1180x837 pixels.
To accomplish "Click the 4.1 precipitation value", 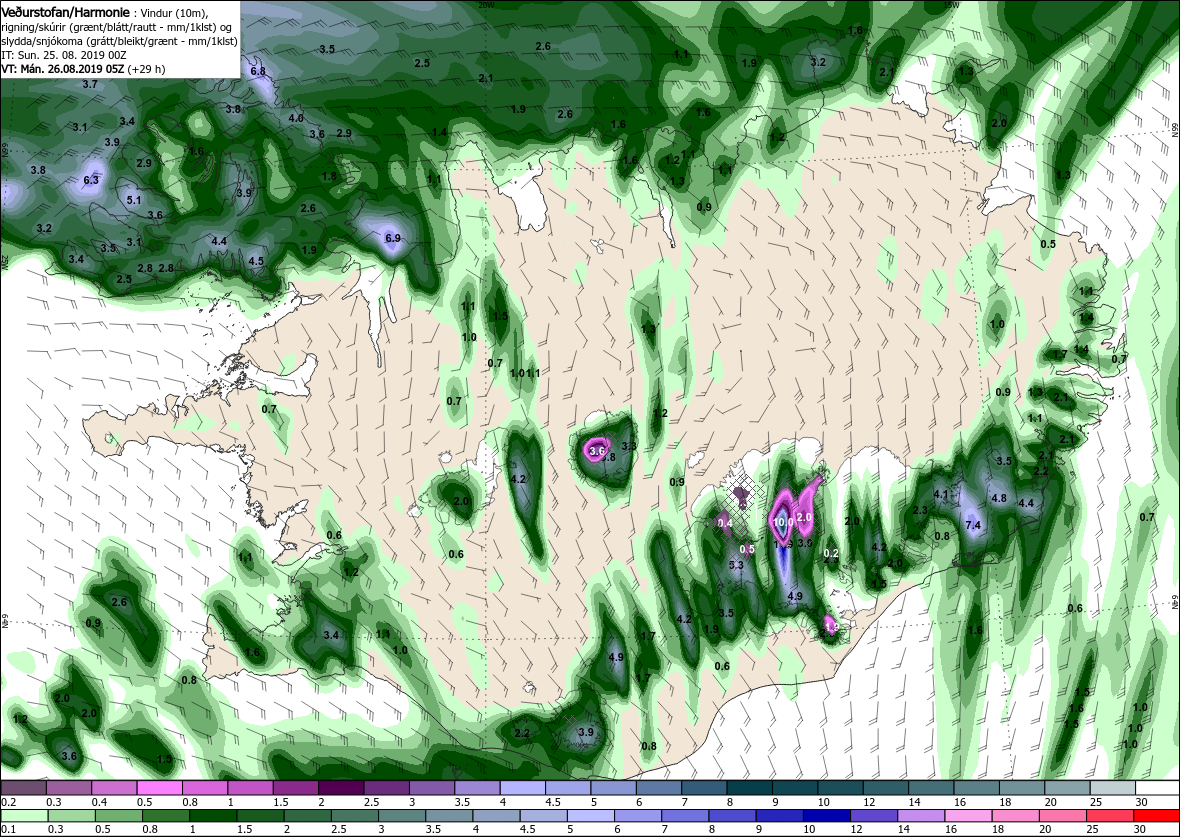I will tap(941, 495).
